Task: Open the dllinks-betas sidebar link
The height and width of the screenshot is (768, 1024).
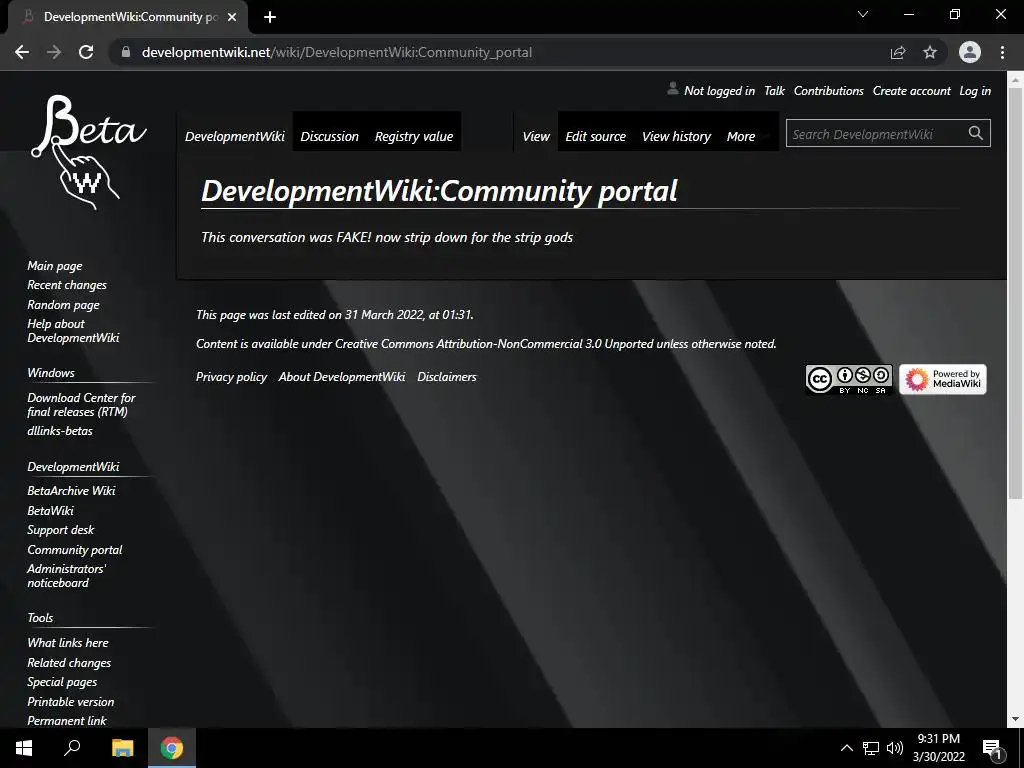Action: [x=60, y=431]
